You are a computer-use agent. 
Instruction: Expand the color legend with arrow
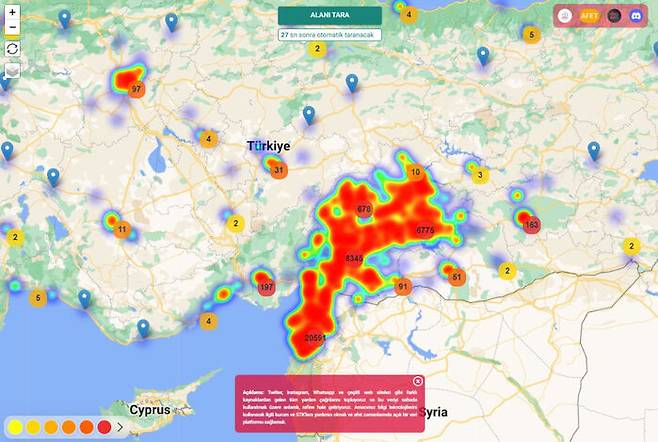(120, 427)
